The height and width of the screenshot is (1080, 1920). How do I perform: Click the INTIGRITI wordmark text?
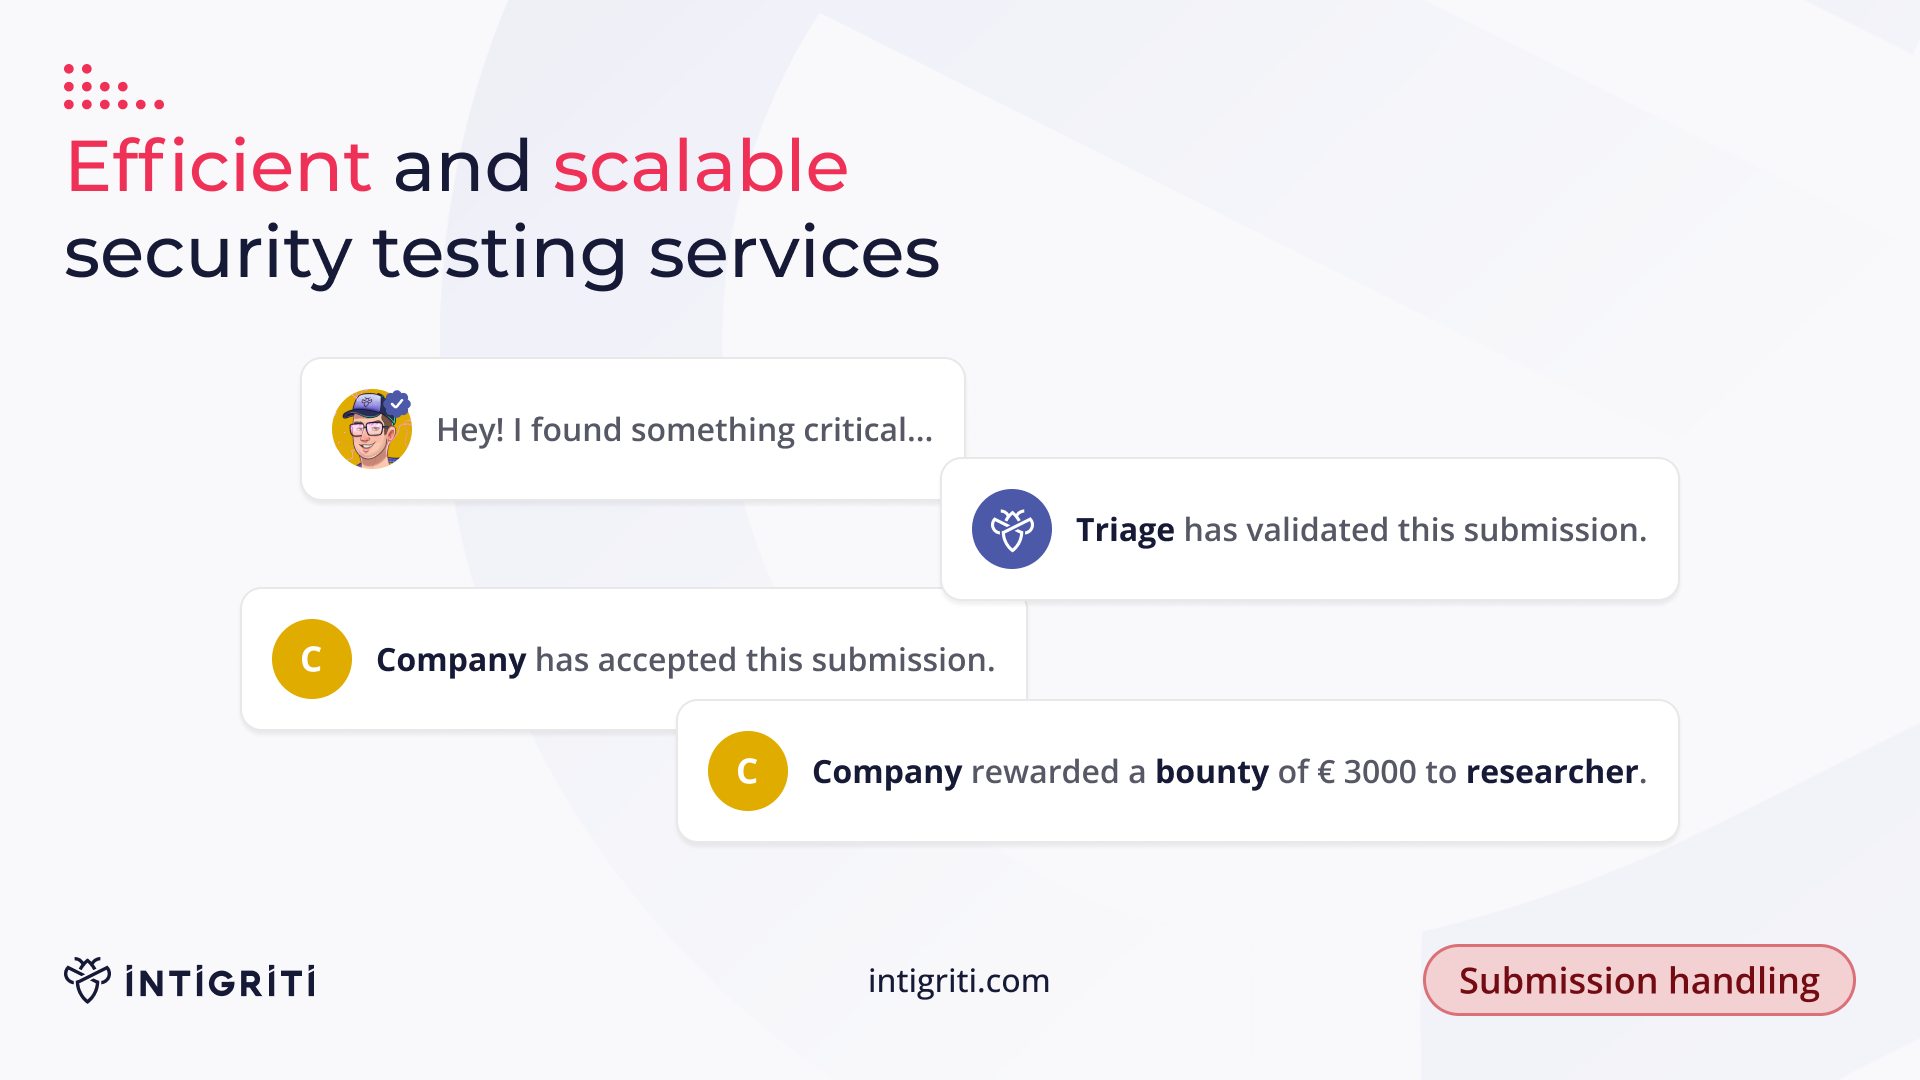[x=221, y=982]
